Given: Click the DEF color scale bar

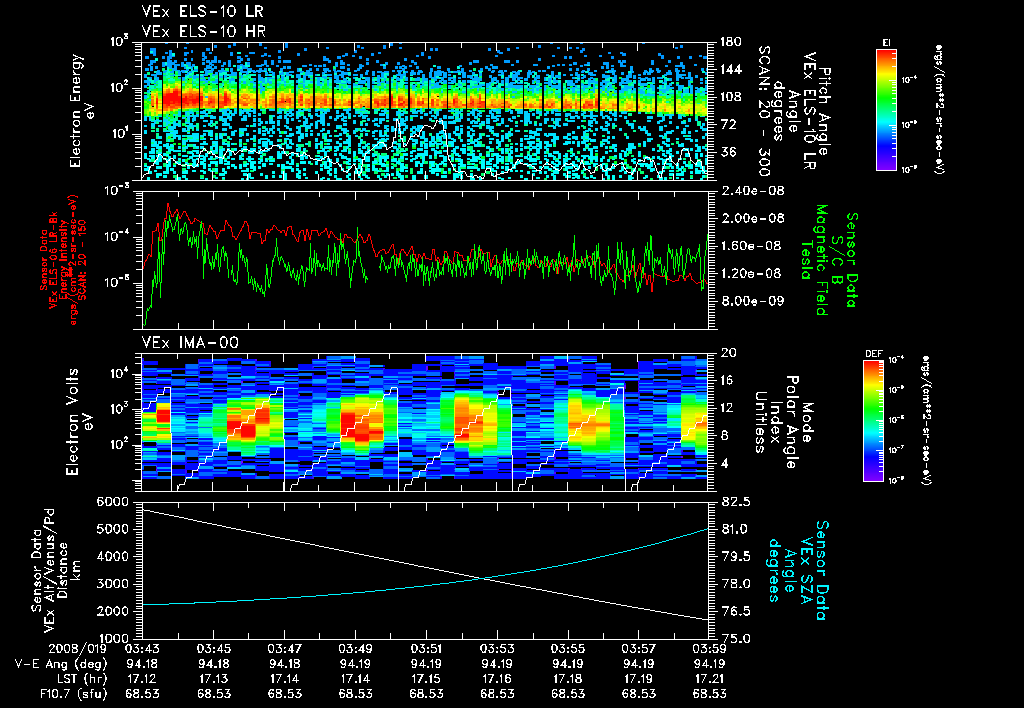Looking at the screenshot, I should (873, 421).
